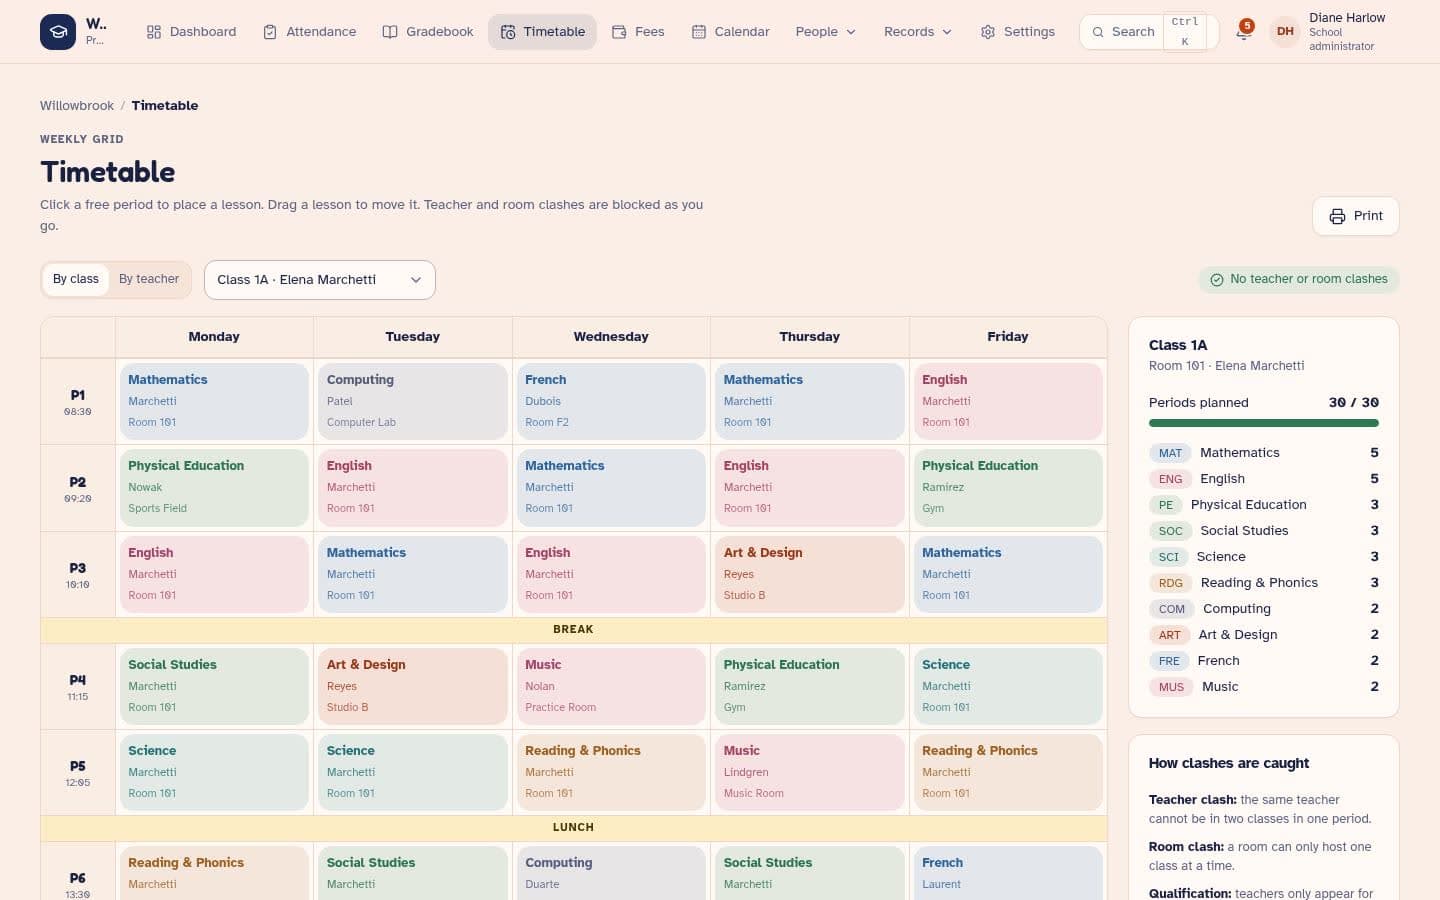Screen dimensions: 1440x900
Task: Click the COM subject badge
Action: tap(1171, 609)
